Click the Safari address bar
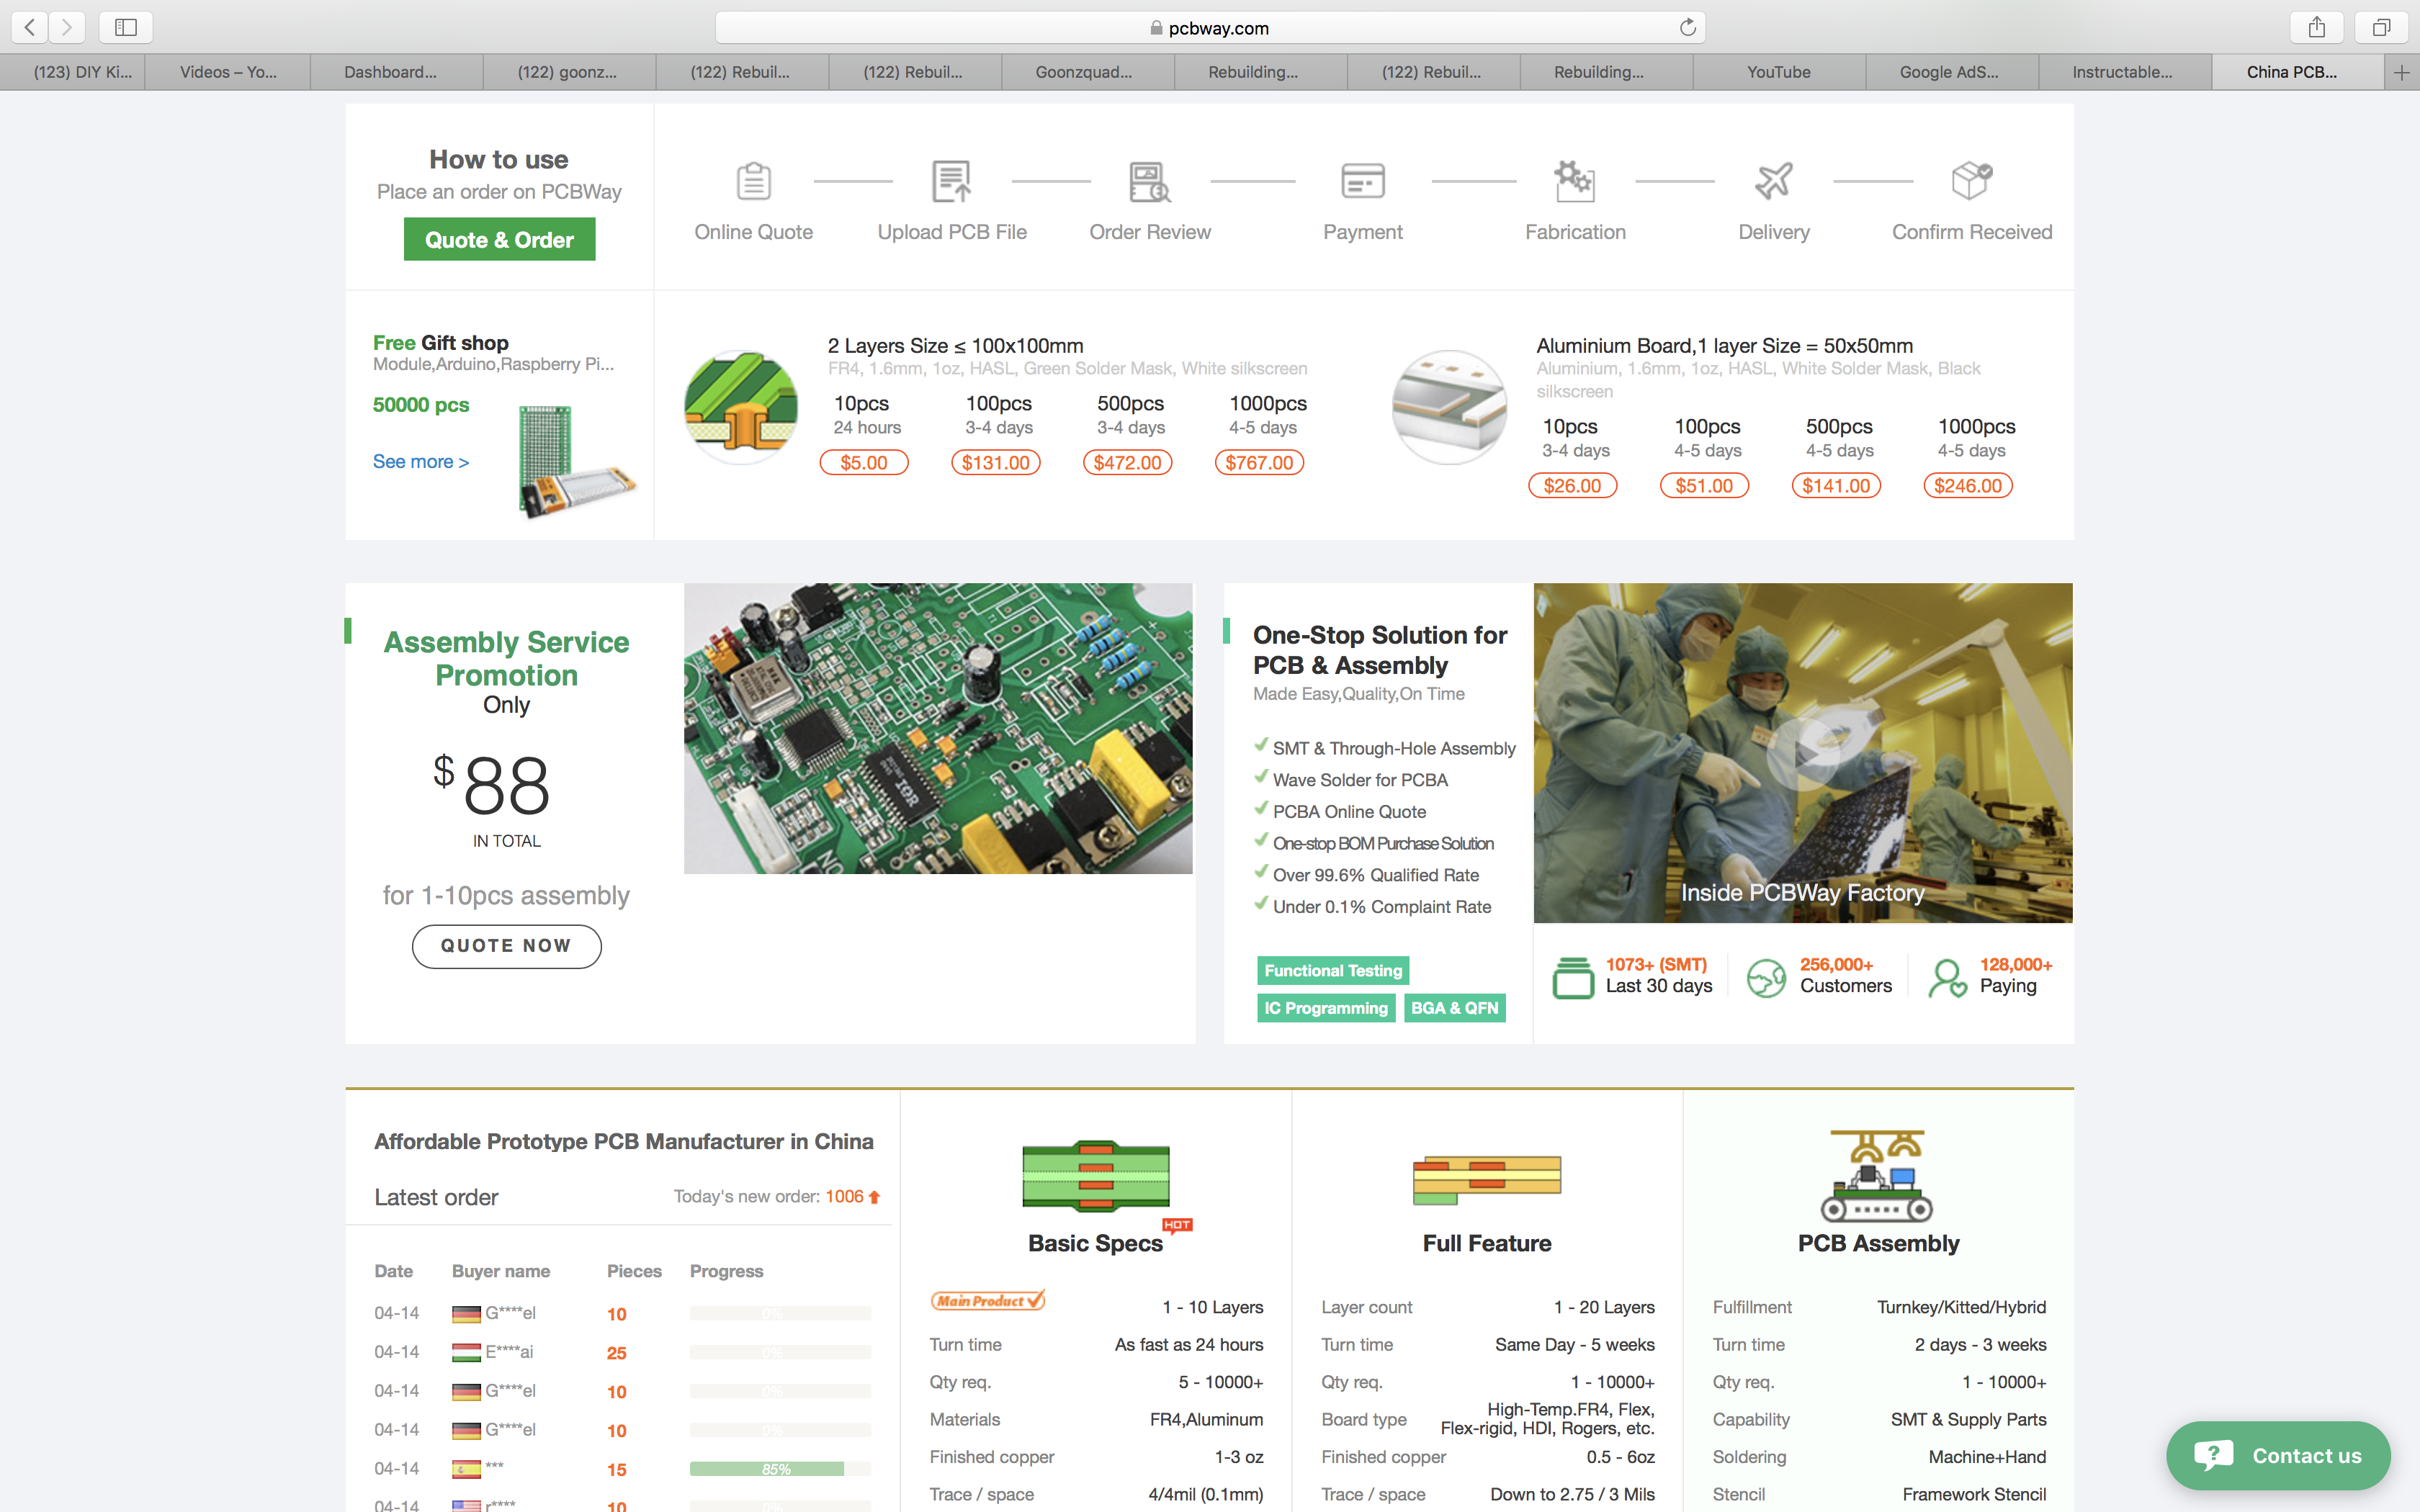 pyautogui.click(x=1210, y=27)
